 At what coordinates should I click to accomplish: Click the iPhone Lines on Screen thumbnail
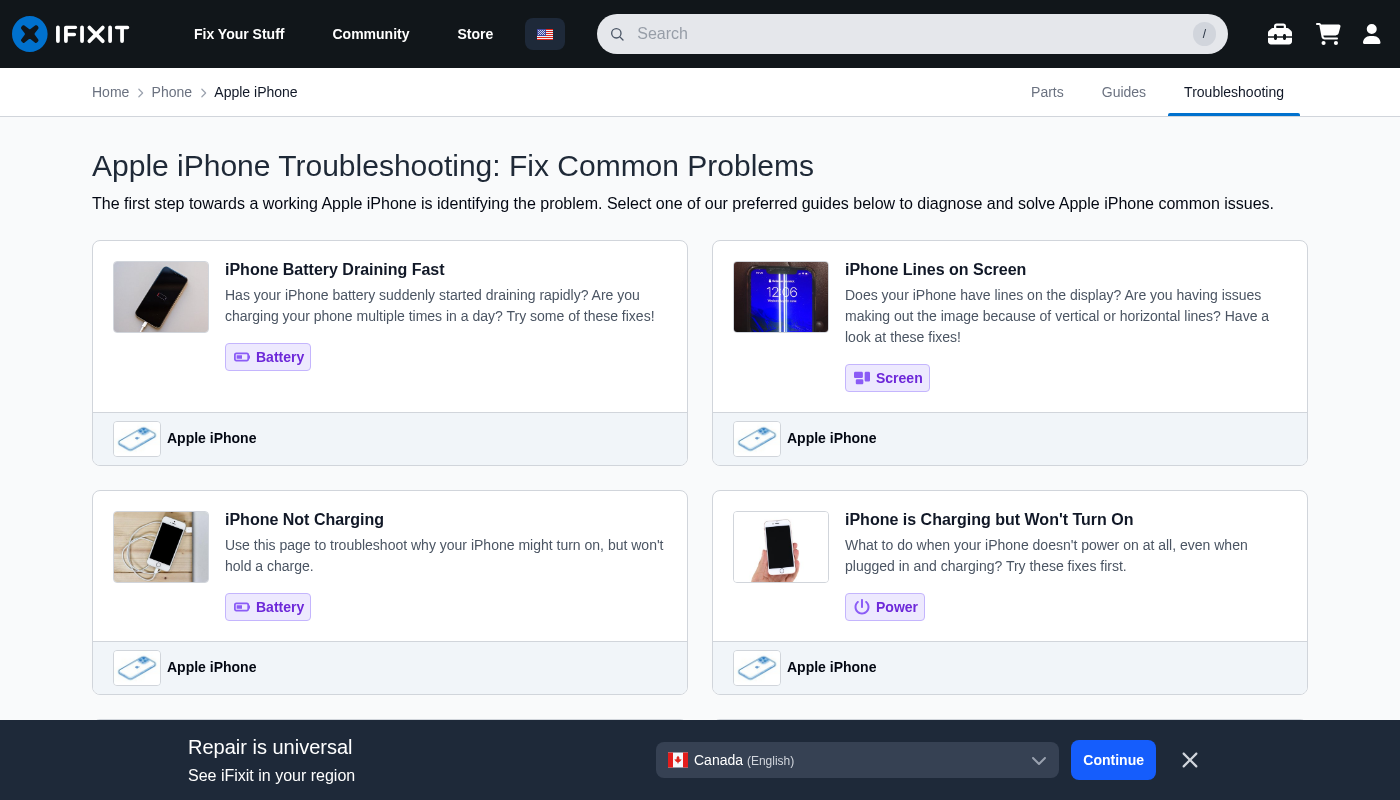[780, 297]
